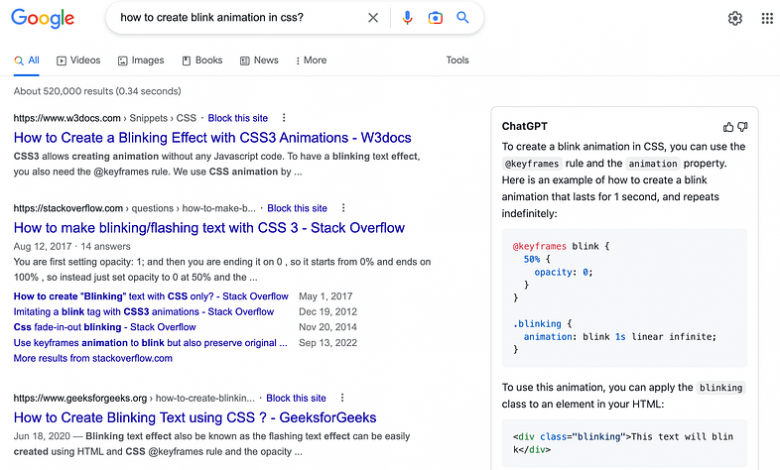
Task: Select the All tab
Action: [x=27, y=60]
